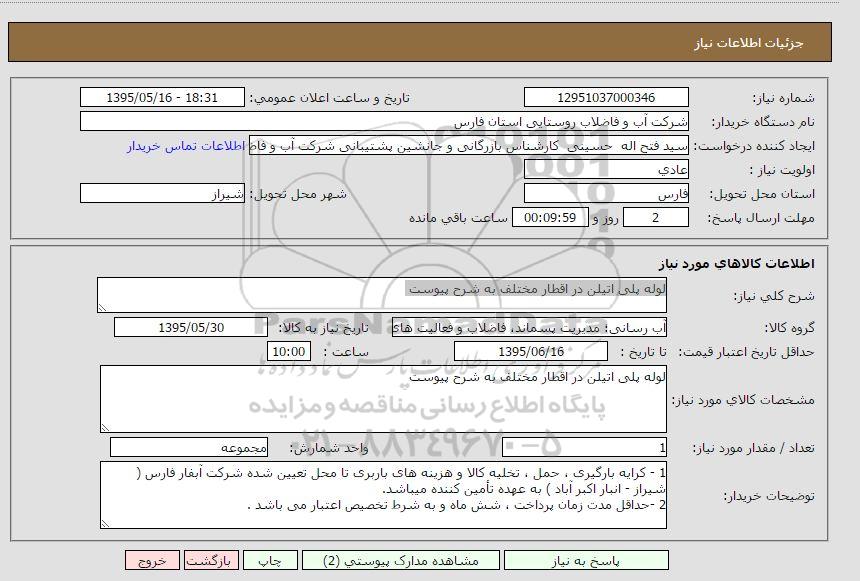Click the تاریخ نیاز به کالا field 1395/05/30

[191, 328]
